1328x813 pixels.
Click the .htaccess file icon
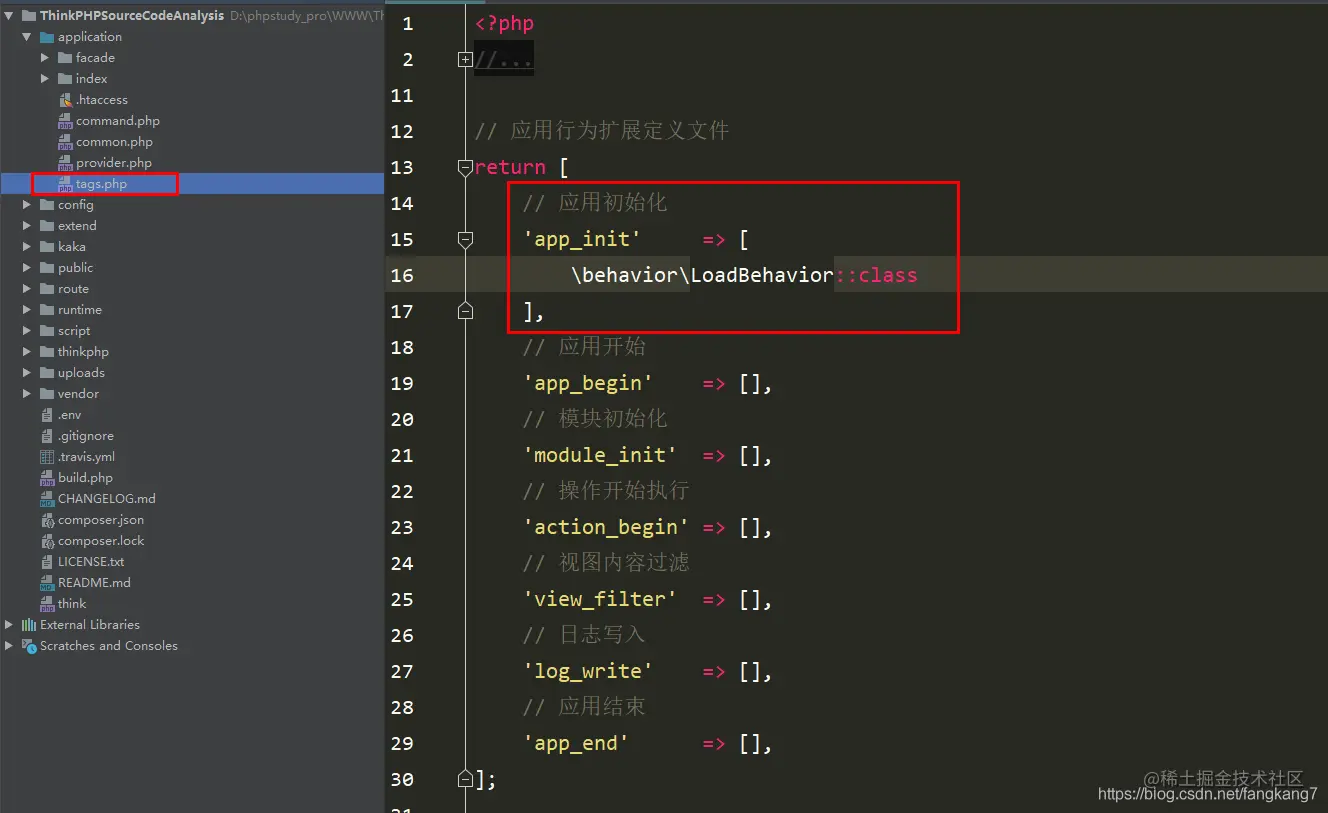(x=66, y=100)
